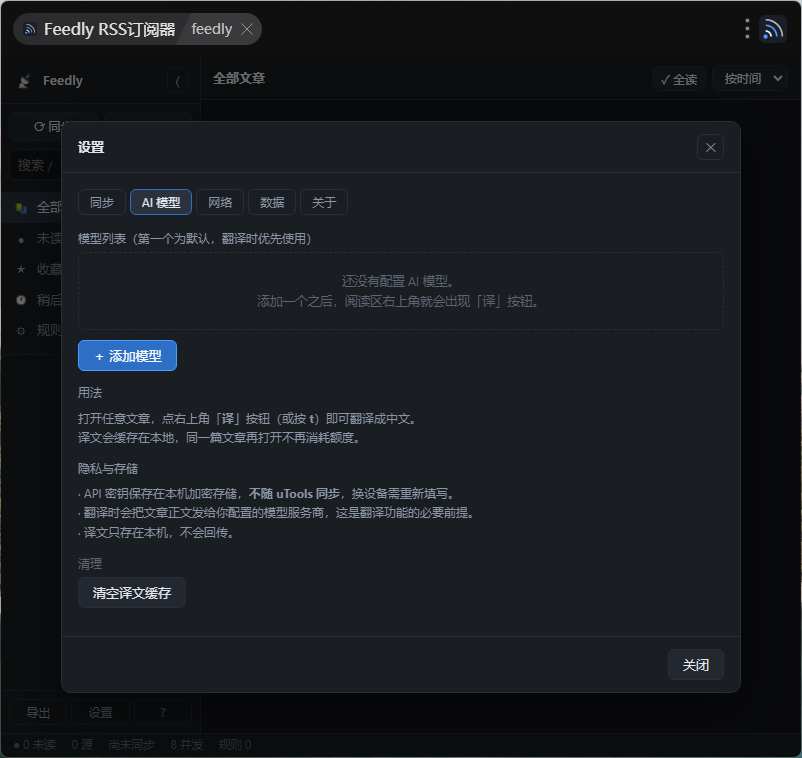Close settings dialog with X icon

[x=710, y=147]
